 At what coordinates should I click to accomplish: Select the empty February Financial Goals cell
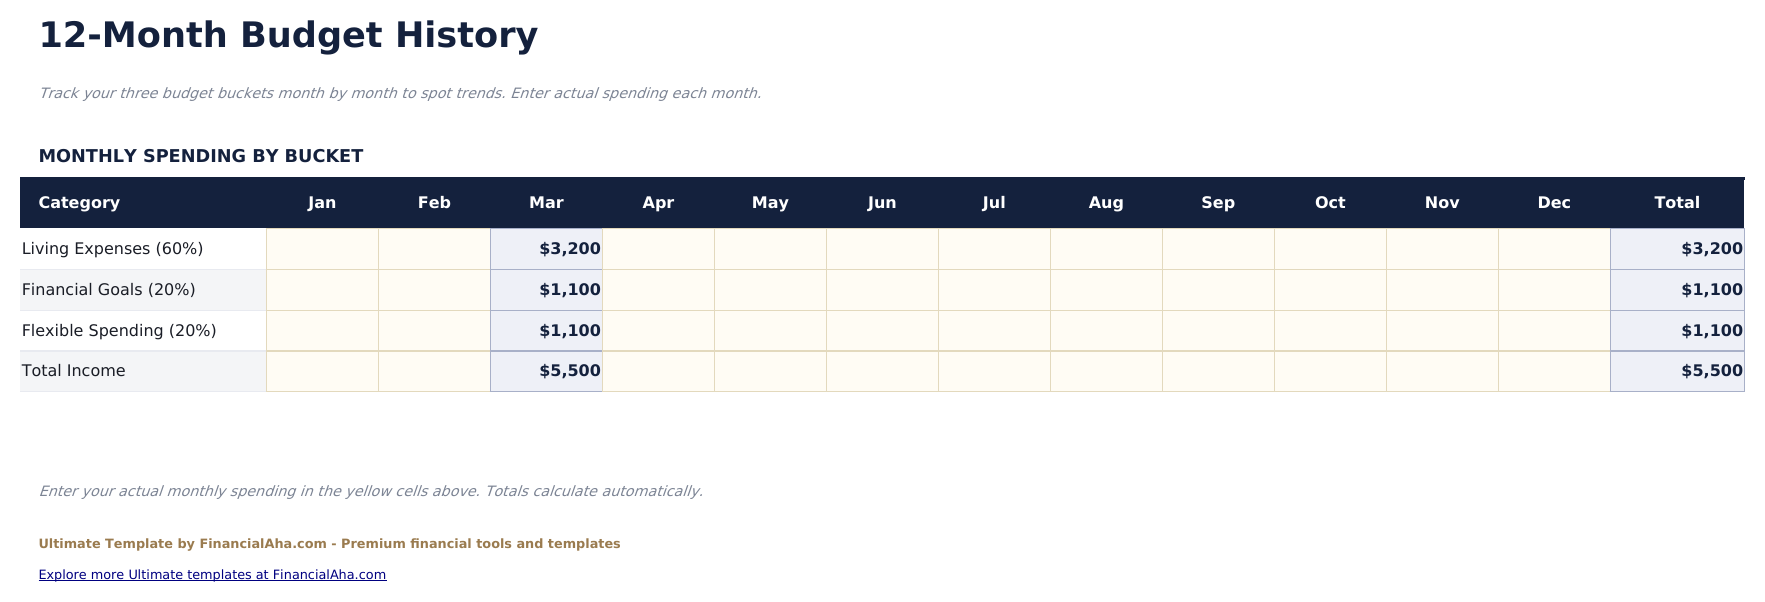click(434, 290)
